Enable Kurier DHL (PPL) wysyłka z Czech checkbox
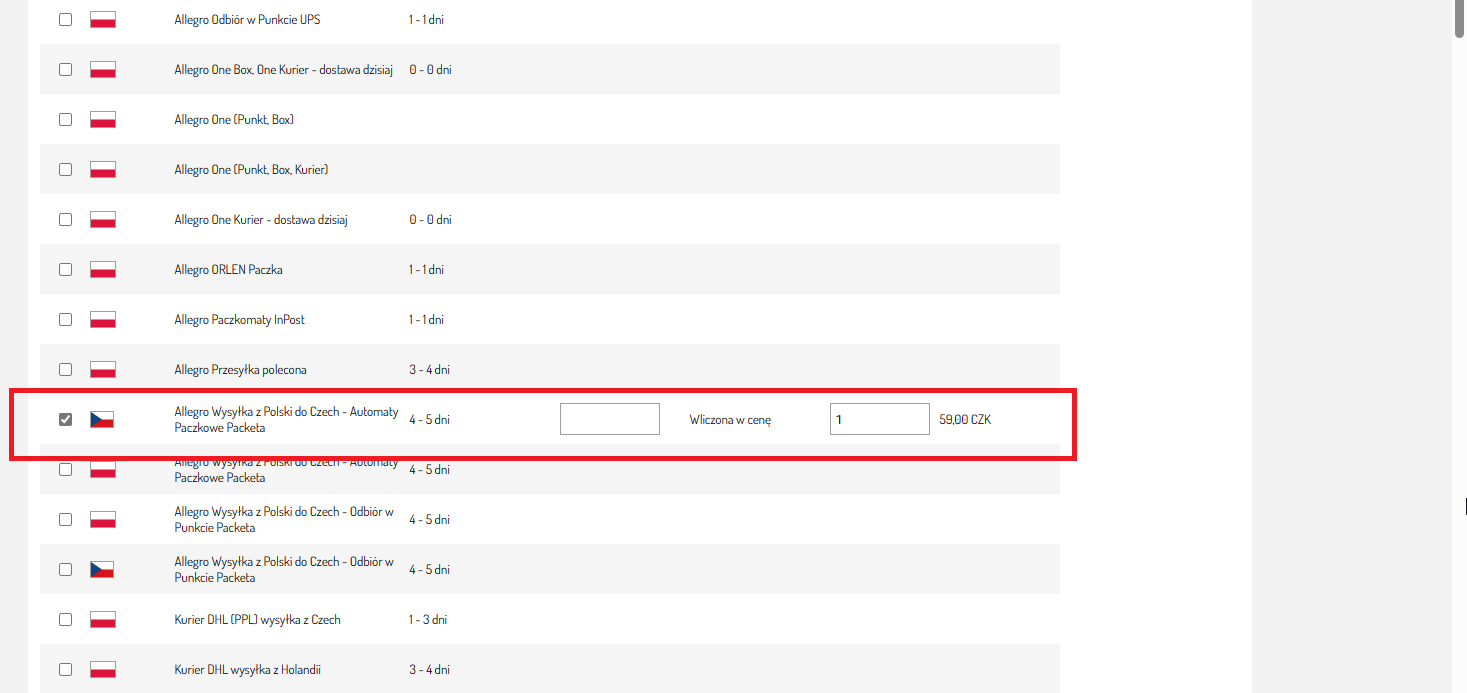The width and height of the screenshot is (1467, 693). (x=65, y=619)
